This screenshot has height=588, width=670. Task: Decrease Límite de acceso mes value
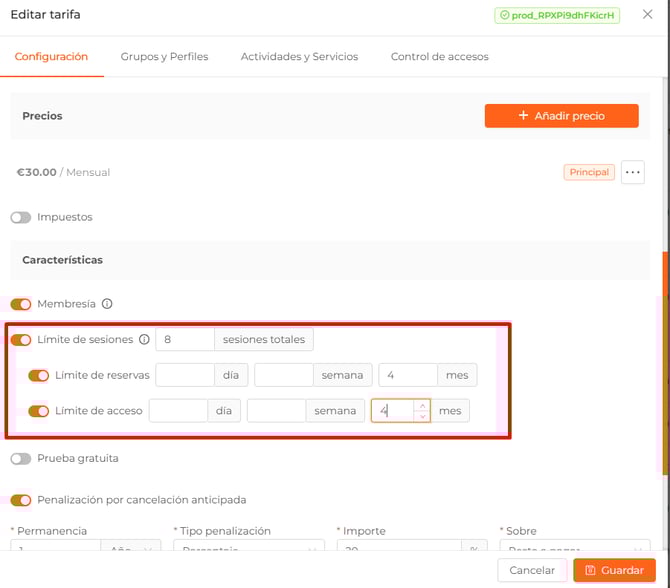click(x=423, y=416)
